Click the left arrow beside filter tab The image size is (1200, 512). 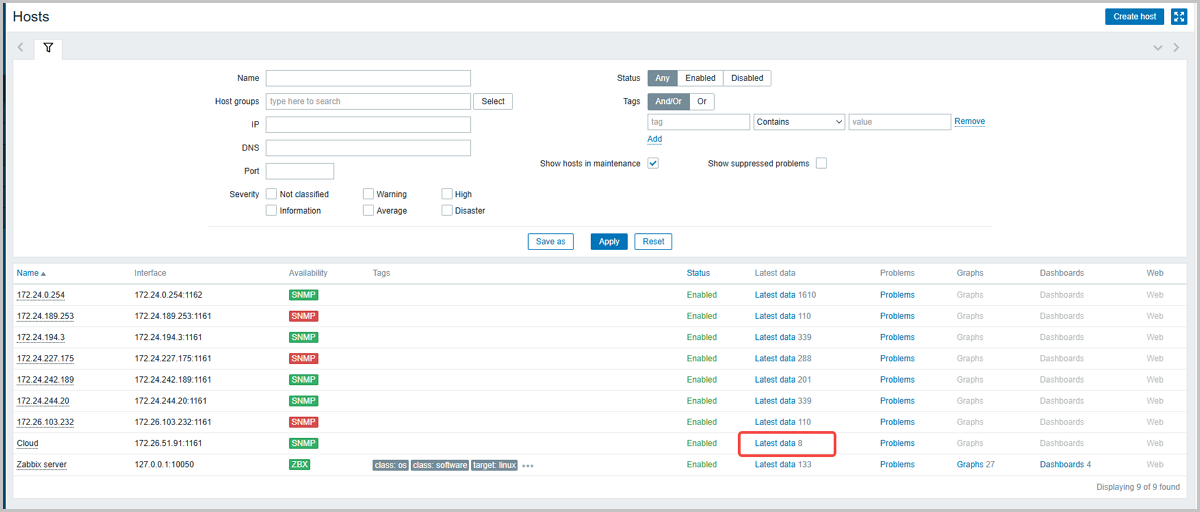point(21,48)
